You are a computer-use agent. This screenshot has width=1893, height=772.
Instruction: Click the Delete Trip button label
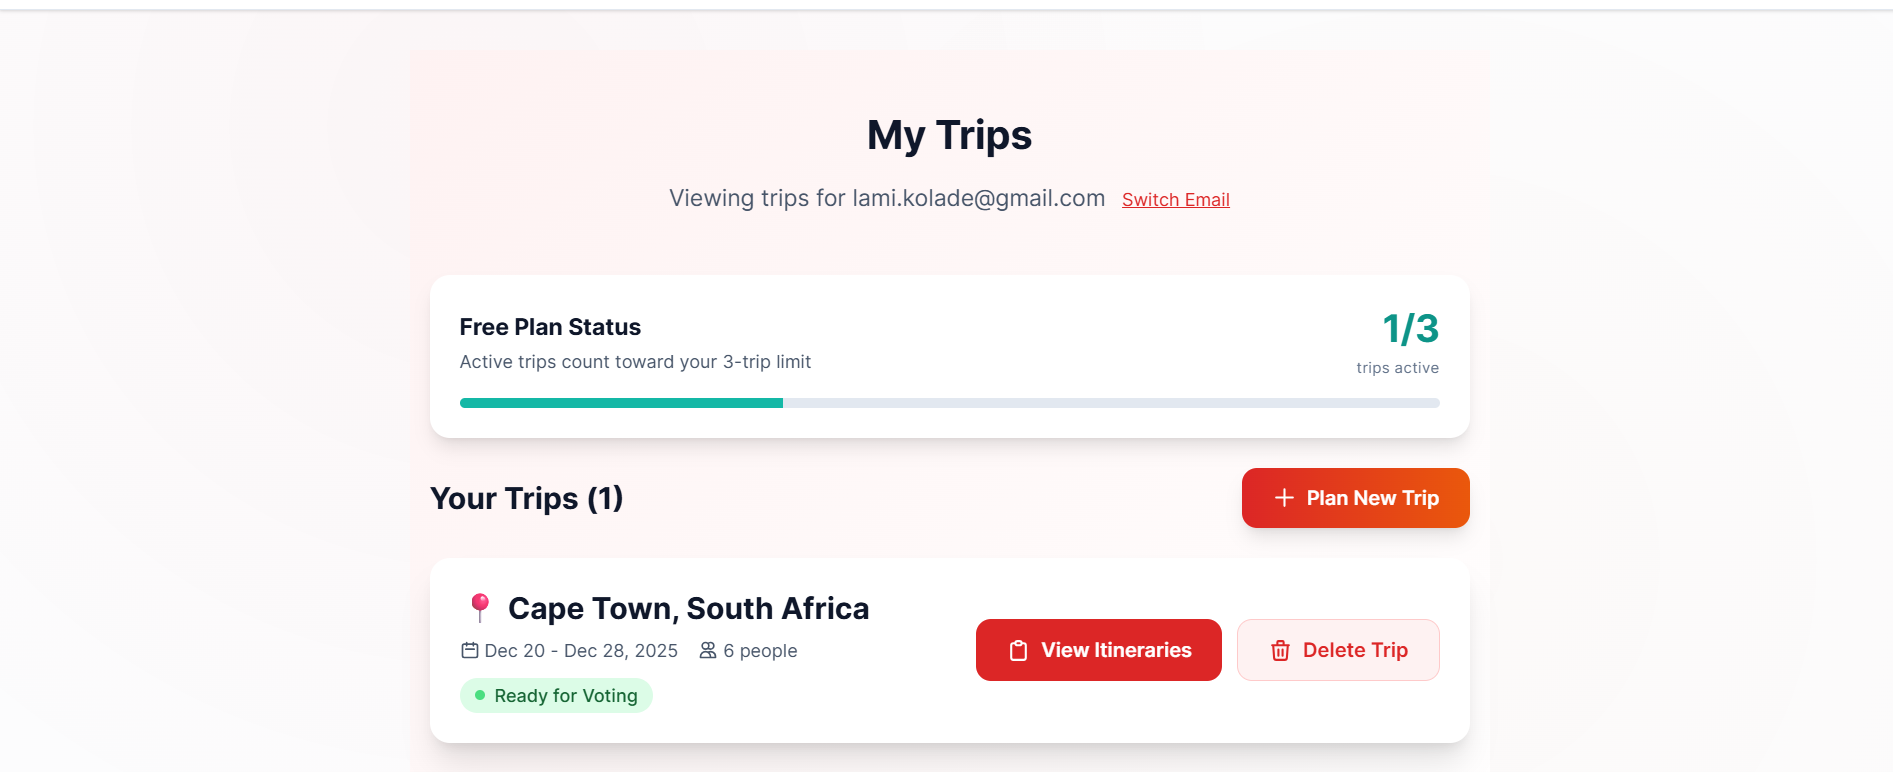tap(1354, 650)
